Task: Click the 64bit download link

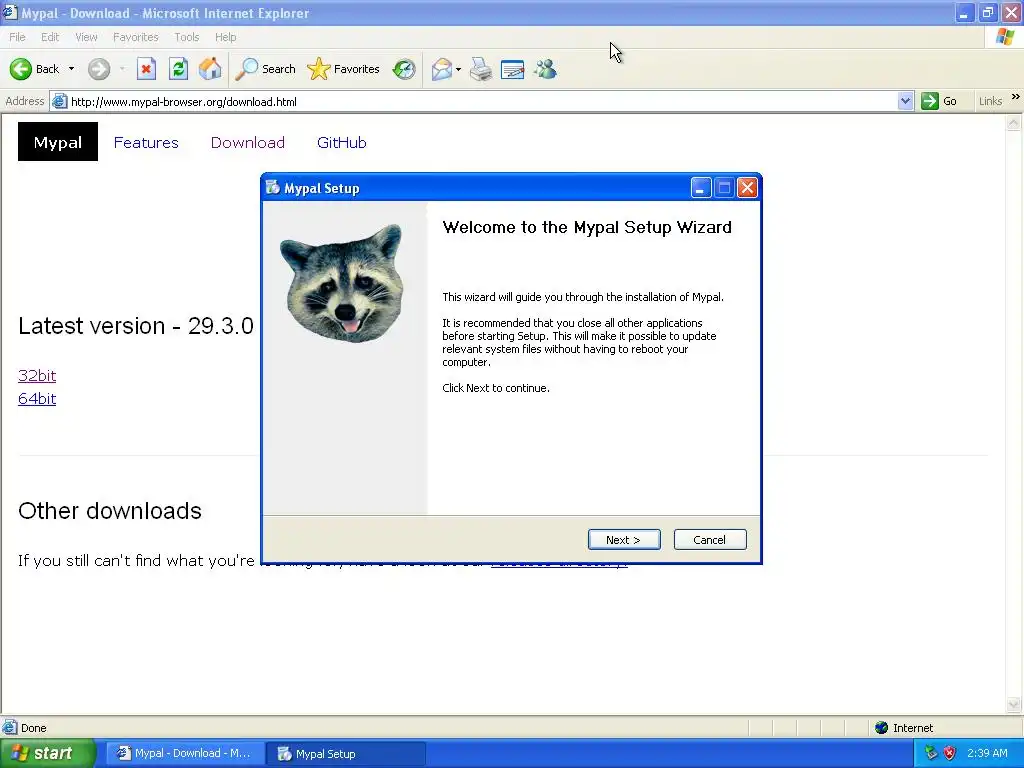Action: click(37, 398)
